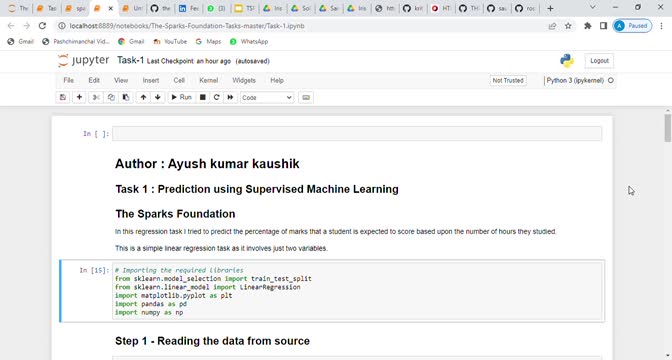Move selected cell up arrow
The width and height of the screenshot is (672, 360).
[x=143, y=97]
